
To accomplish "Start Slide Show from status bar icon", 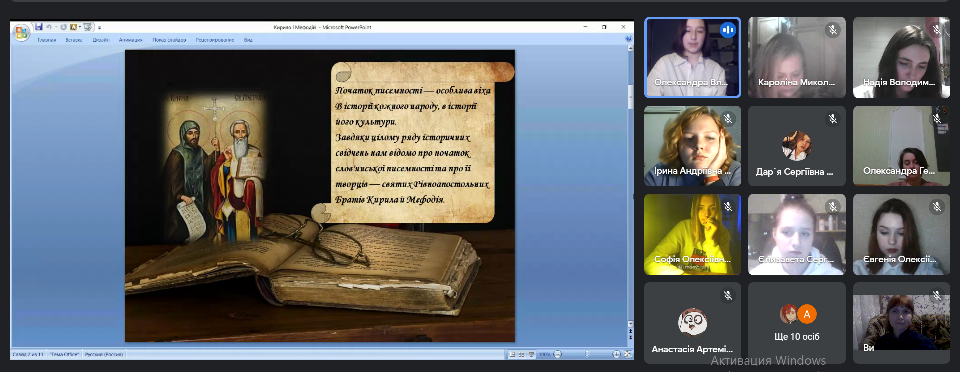I will 531,354.
